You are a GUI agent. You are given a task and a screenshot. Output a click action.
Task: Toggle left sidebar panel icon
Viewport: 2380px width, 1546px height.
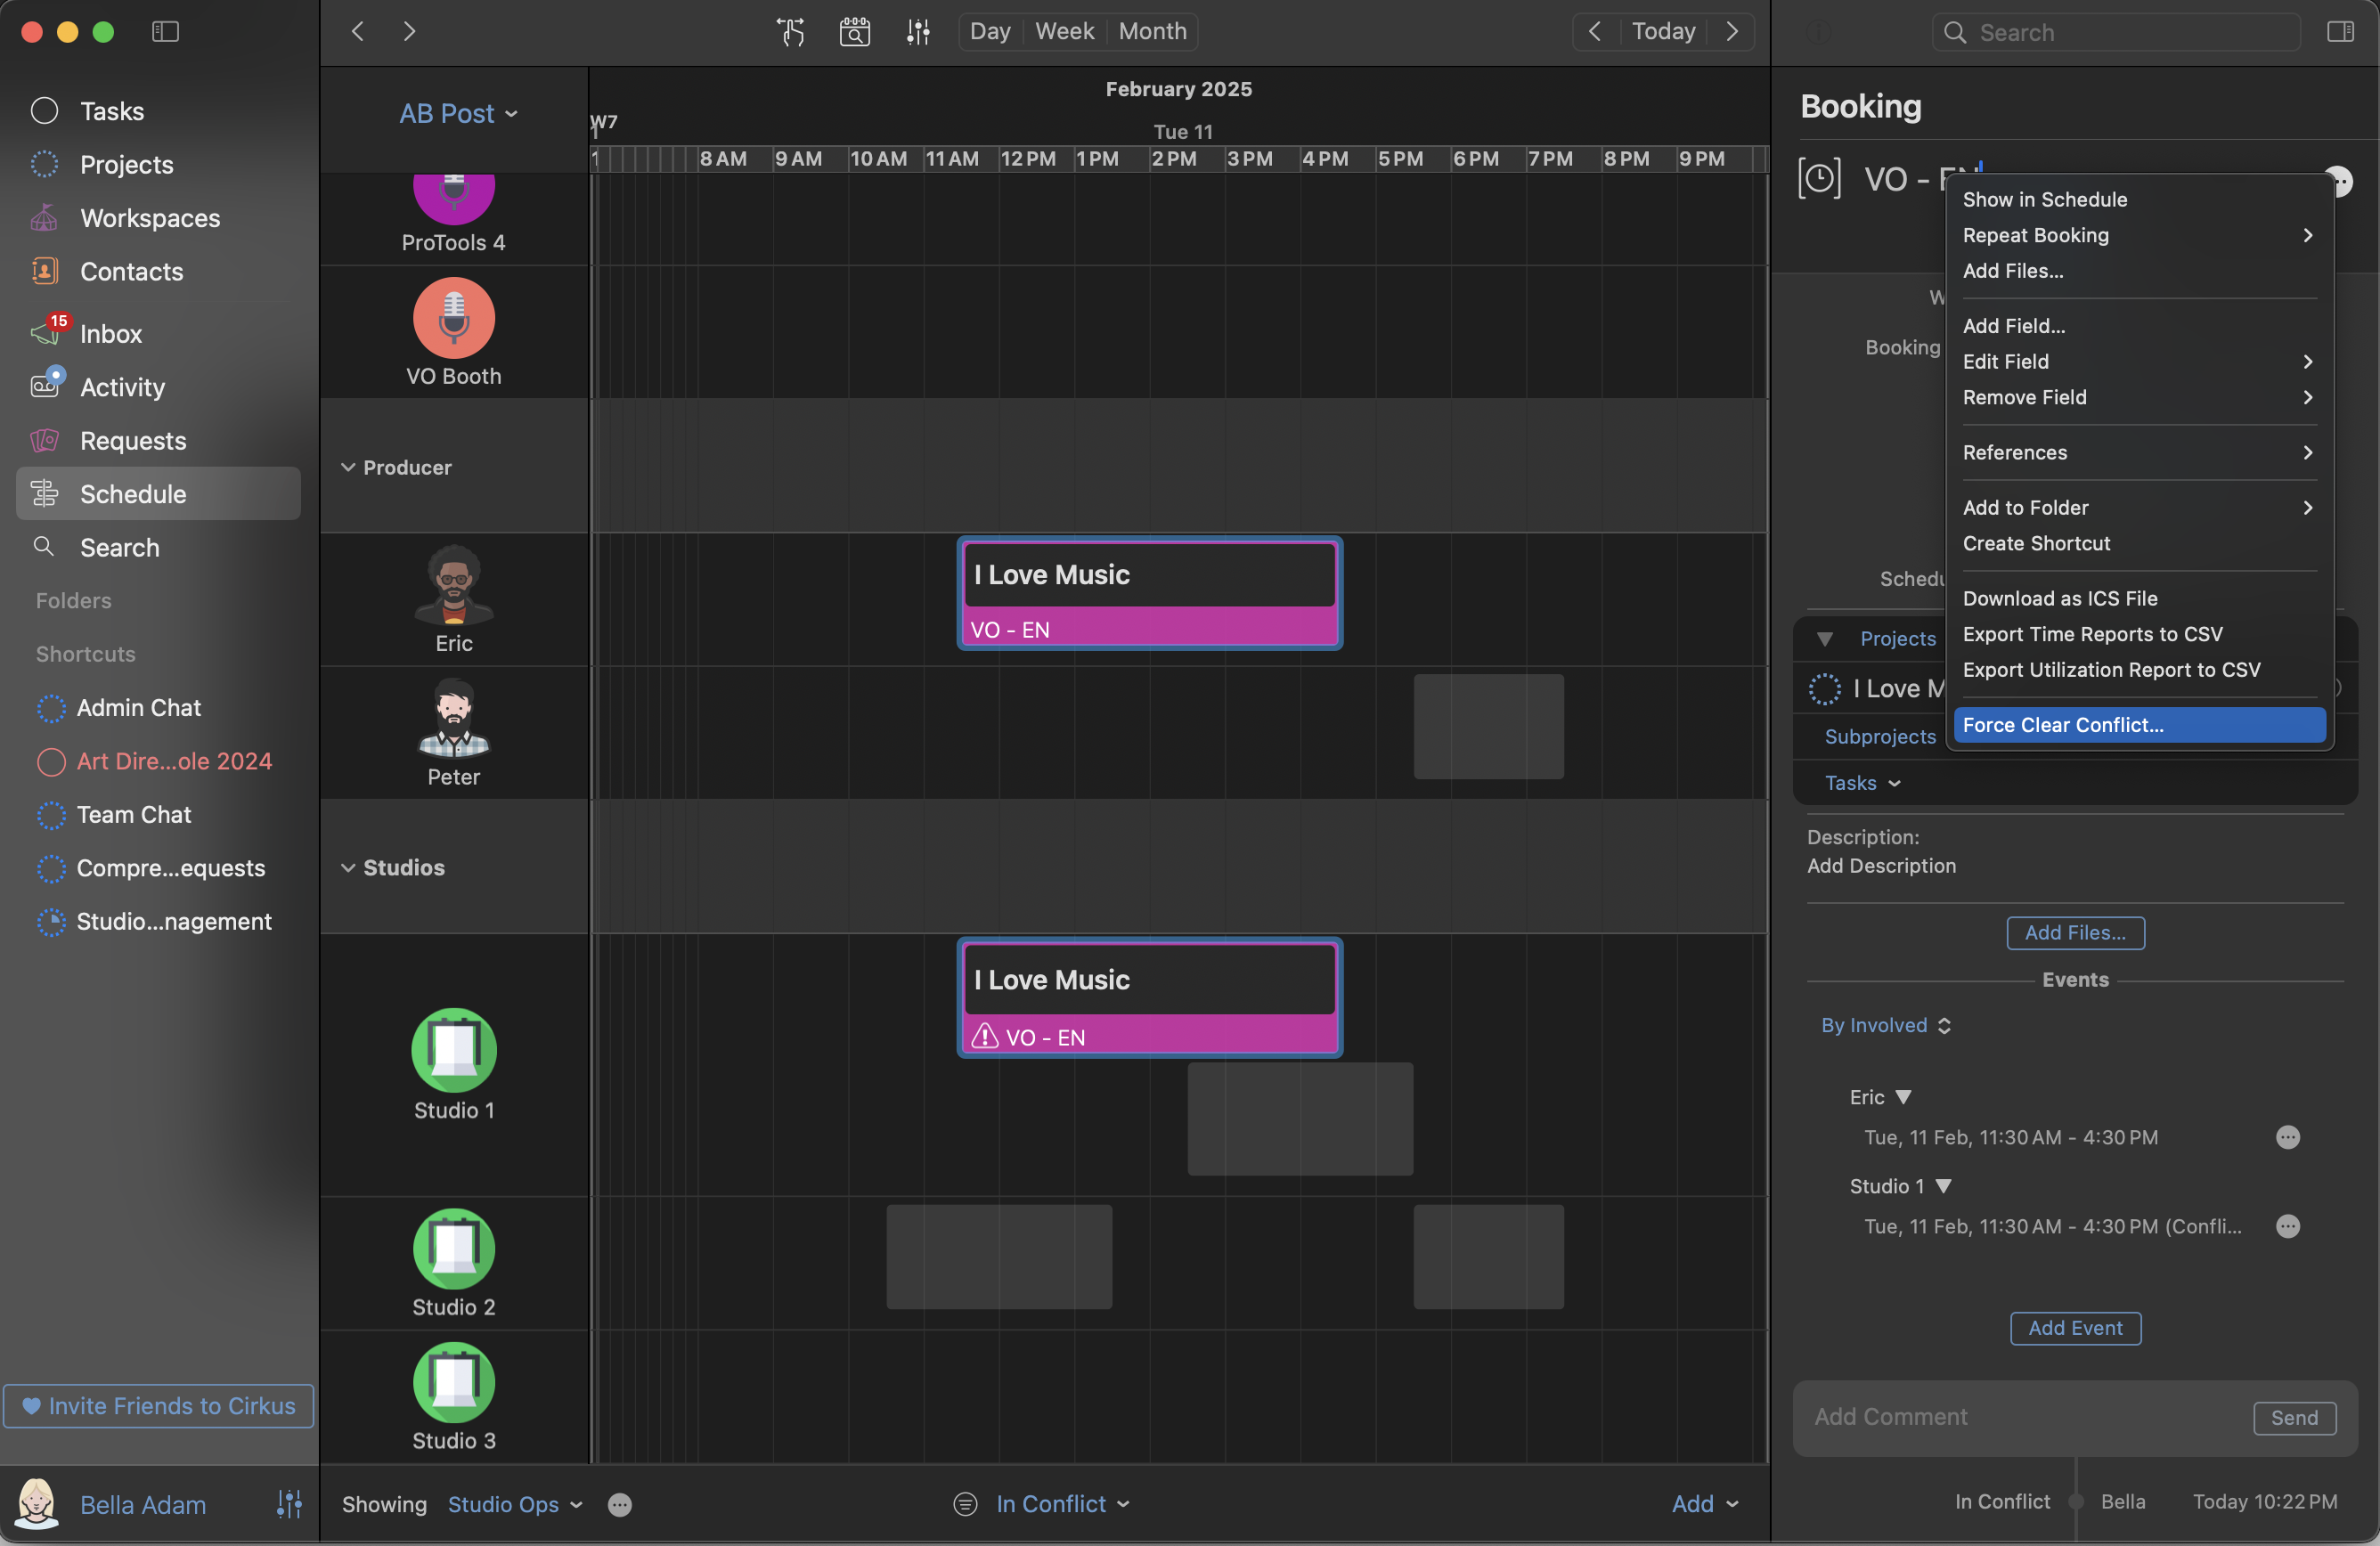[x=165, y=32]
